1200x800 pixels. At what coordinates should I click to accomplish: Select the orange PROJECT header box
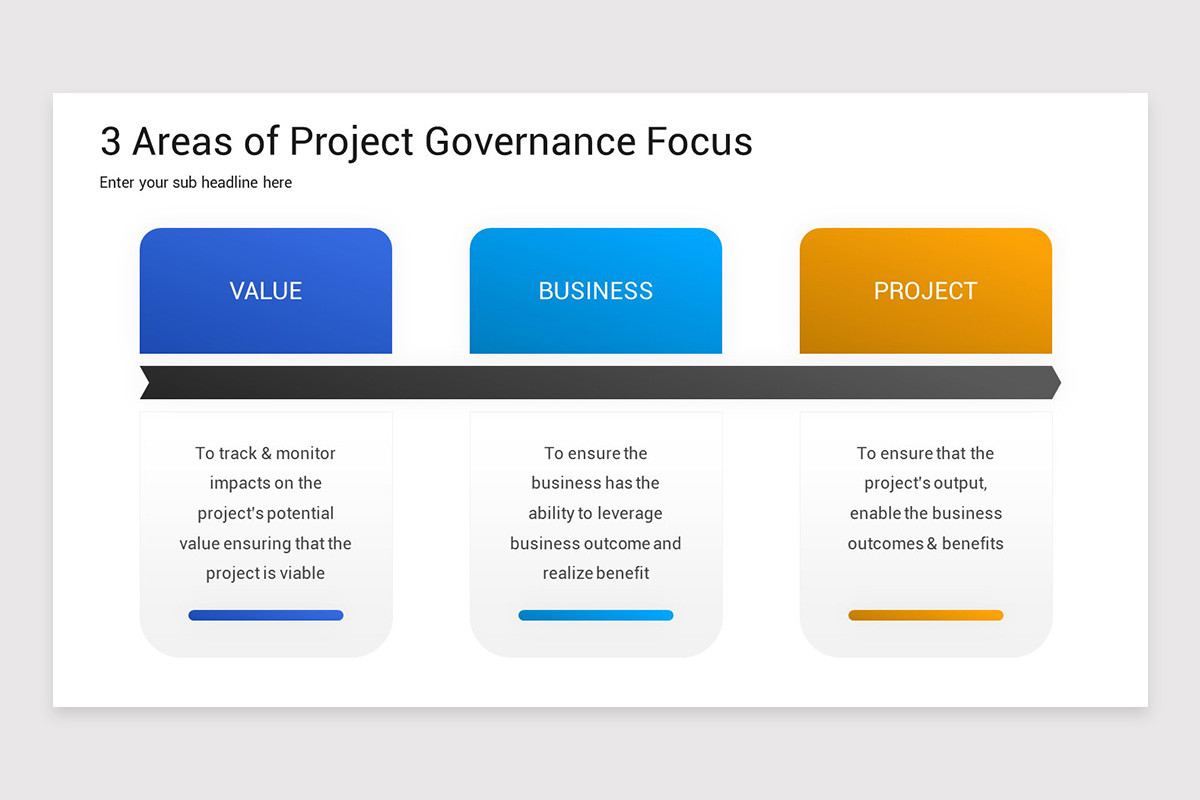[926, 291]
